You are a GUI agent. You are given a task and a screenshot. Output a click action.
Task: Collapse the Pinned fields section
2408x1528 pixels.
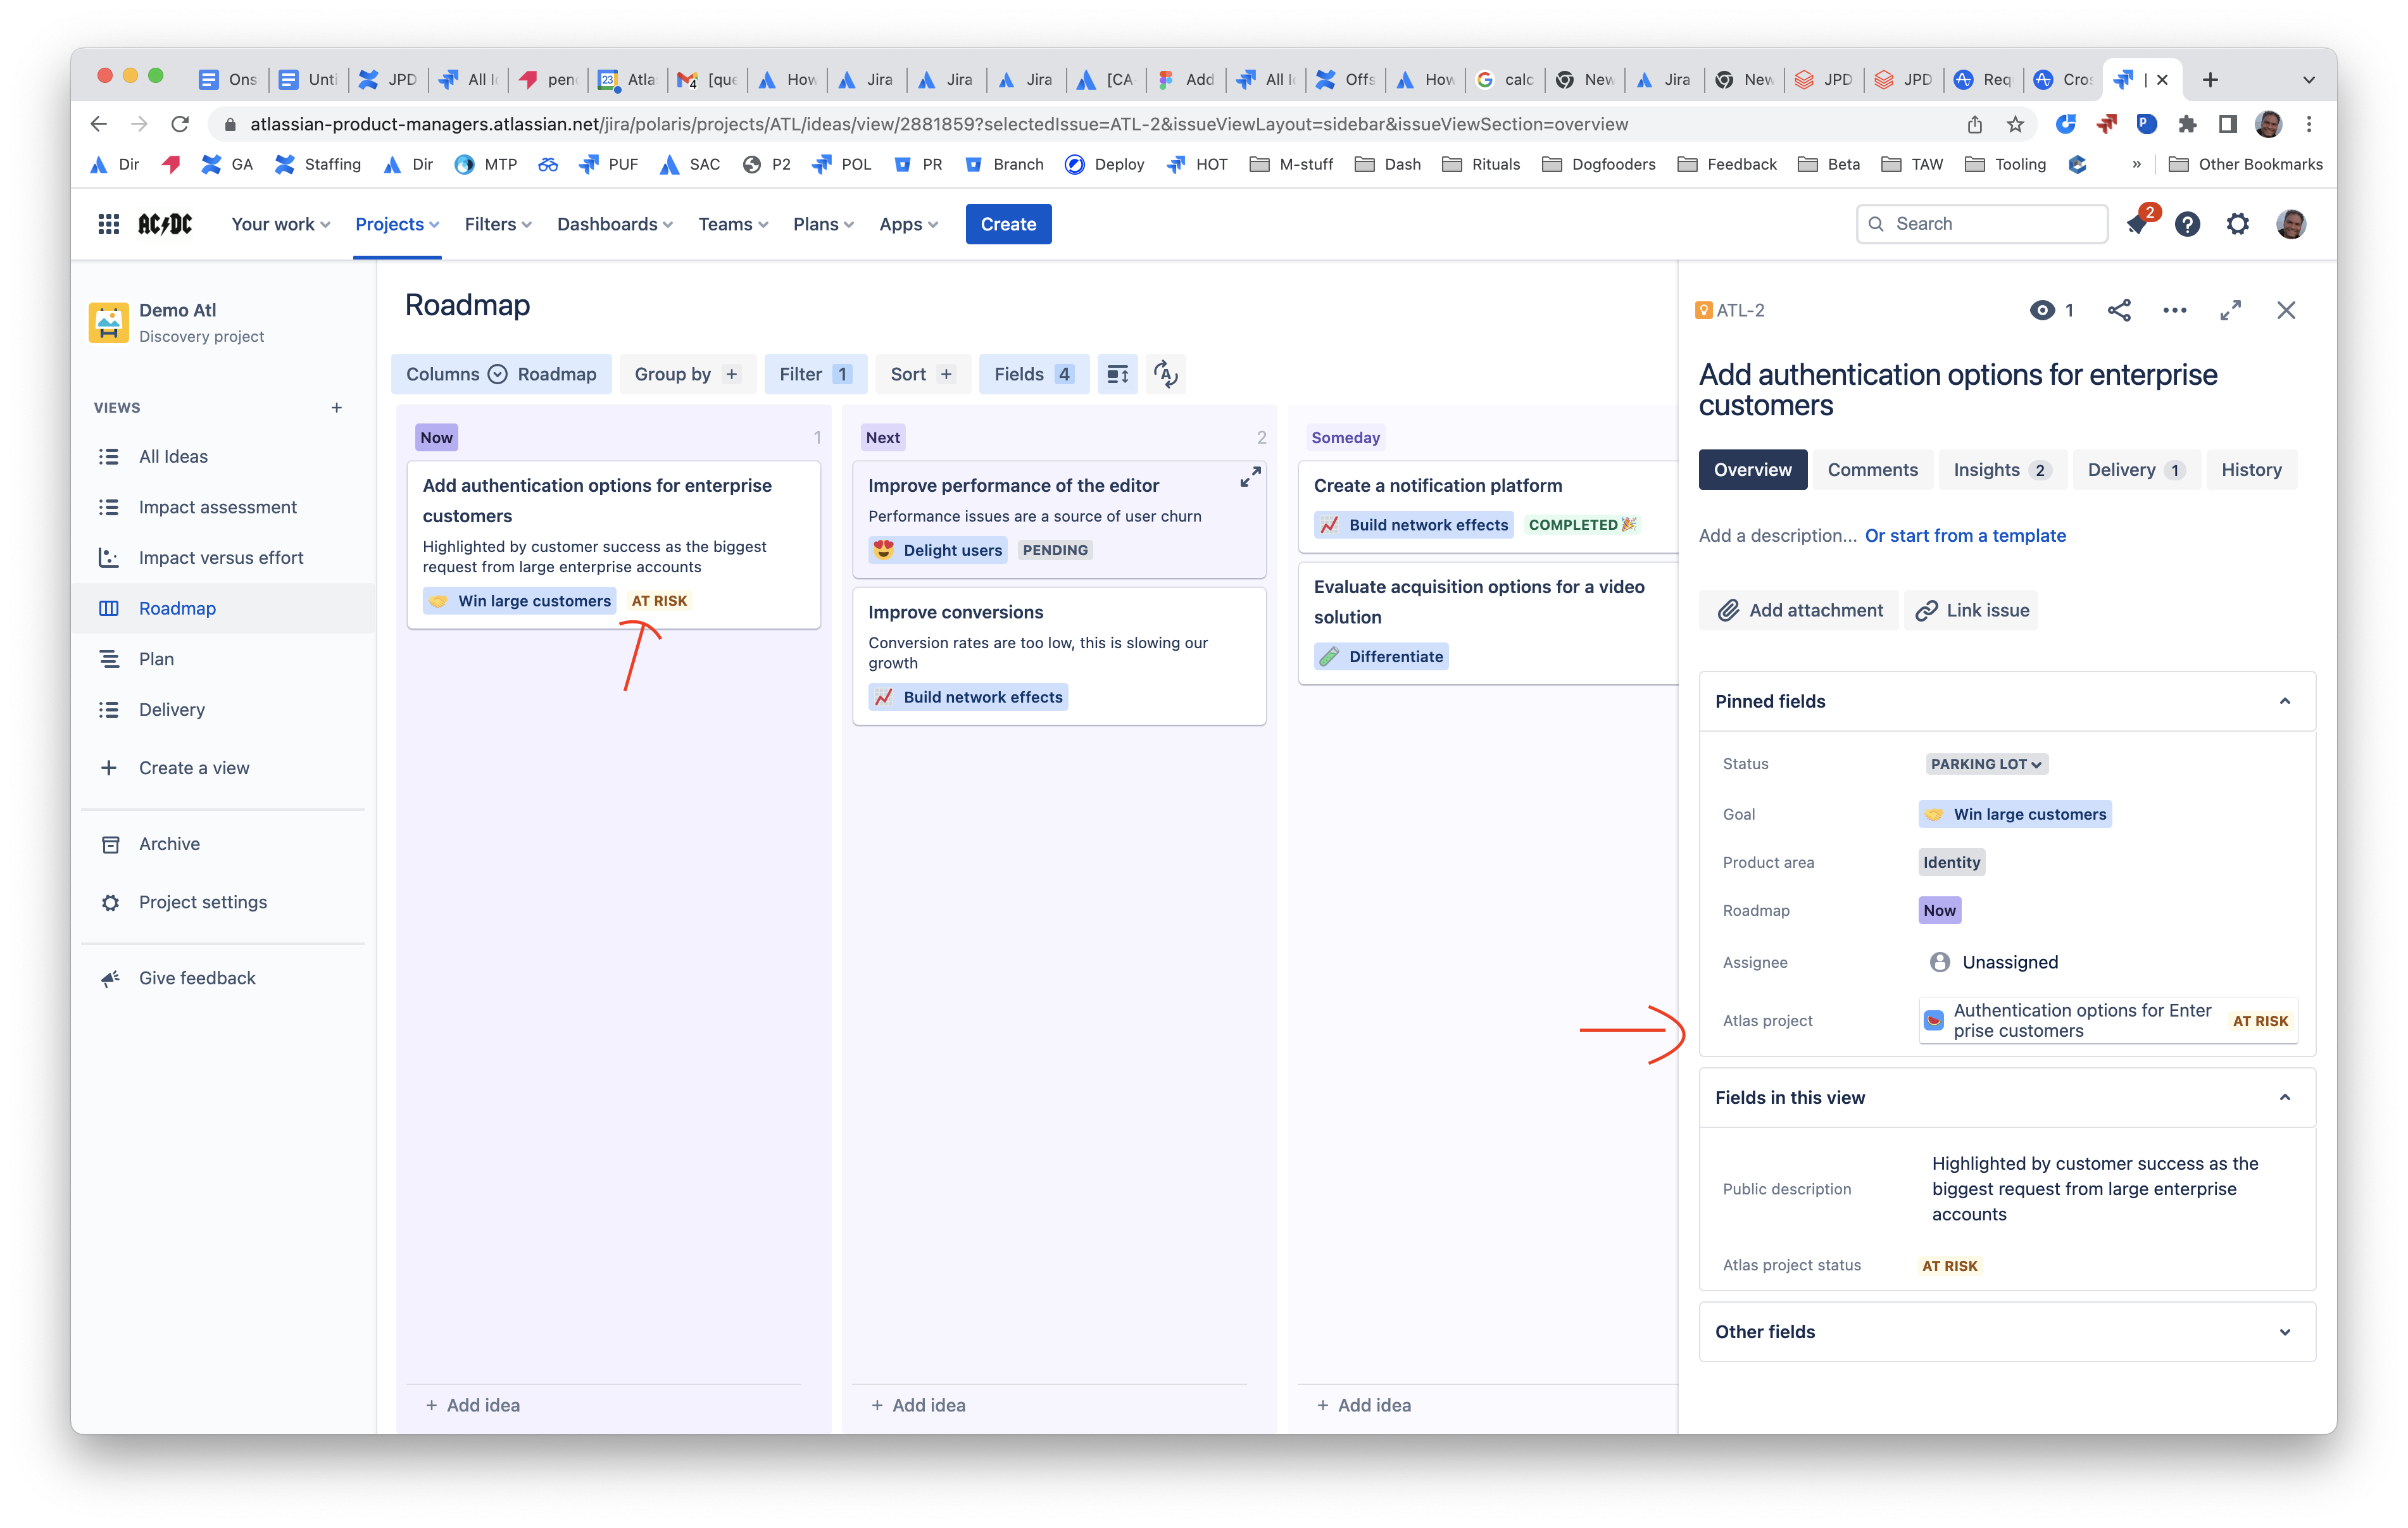pos(2284,701)
